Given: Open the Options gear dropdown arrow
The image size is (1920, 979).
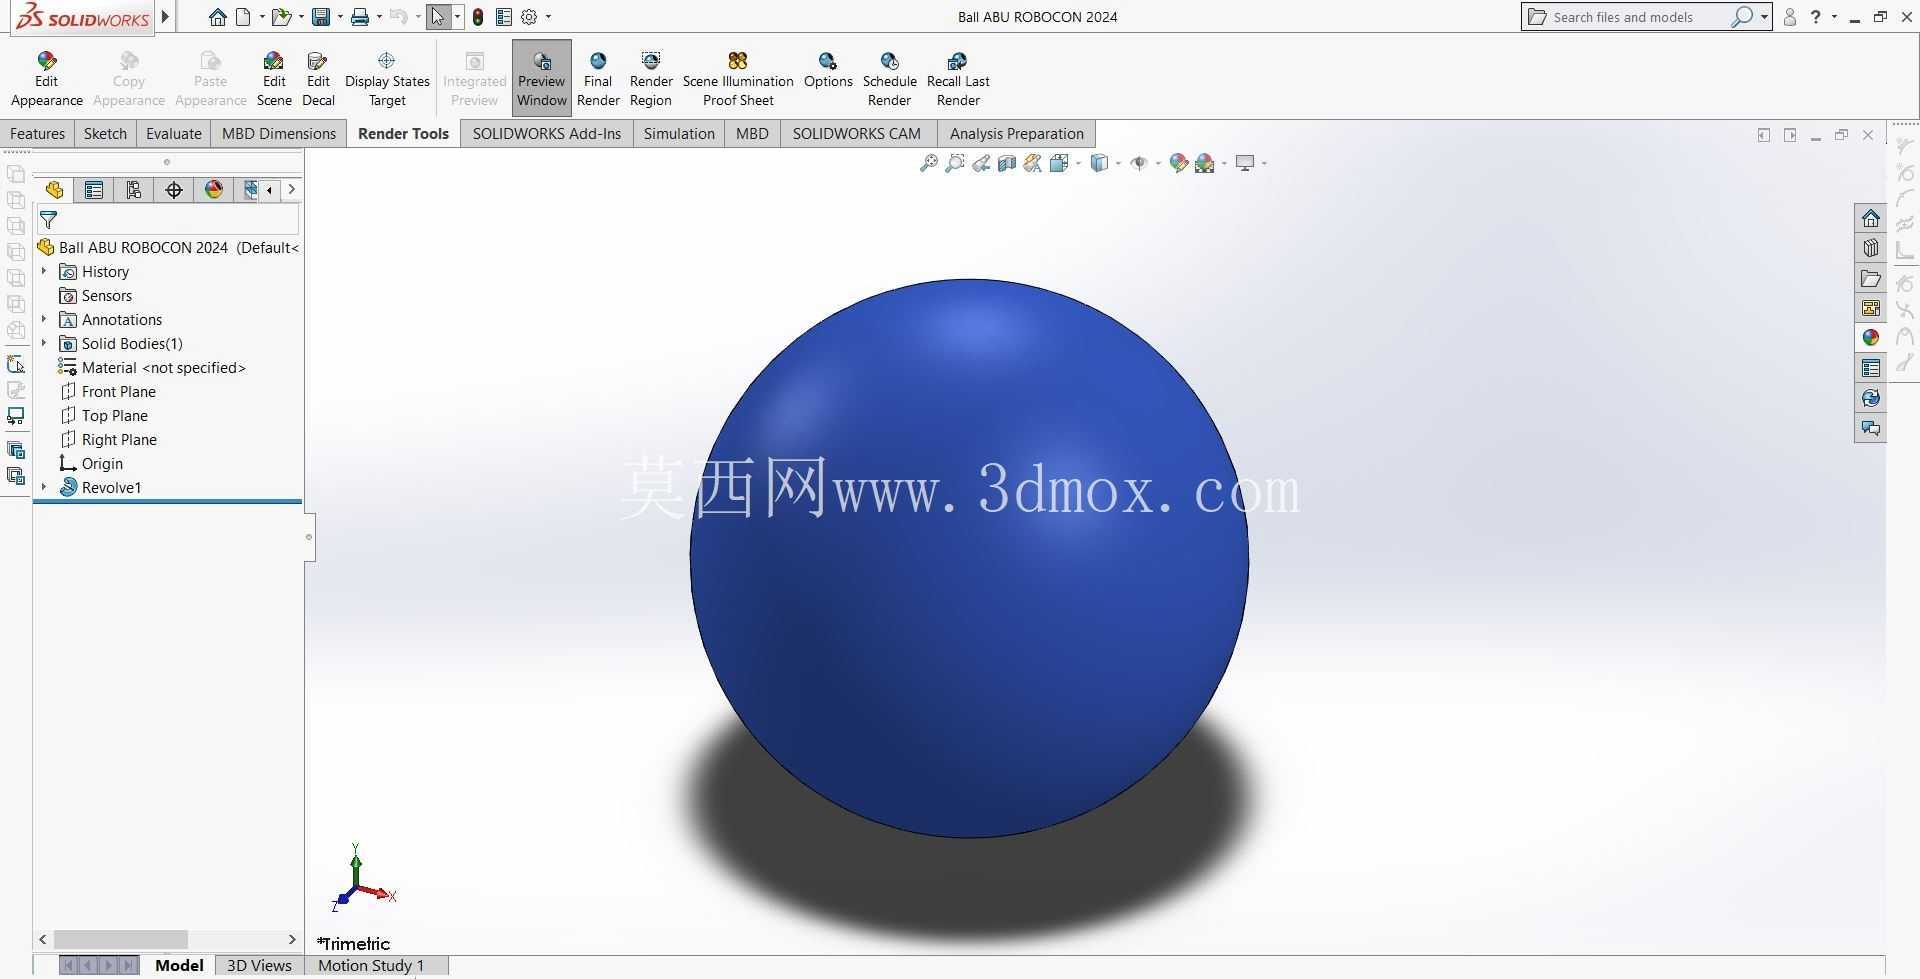Looking at the screenshot, I should 548,17.
